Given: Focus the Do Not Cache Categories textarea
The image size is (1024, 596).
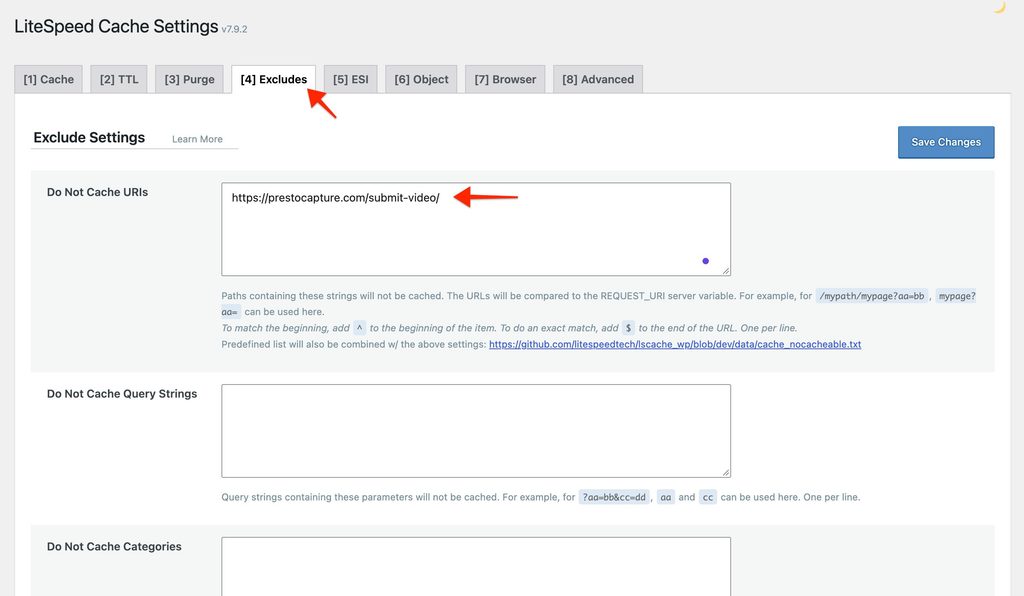Looking at the screenshot, I should [475, 567].
